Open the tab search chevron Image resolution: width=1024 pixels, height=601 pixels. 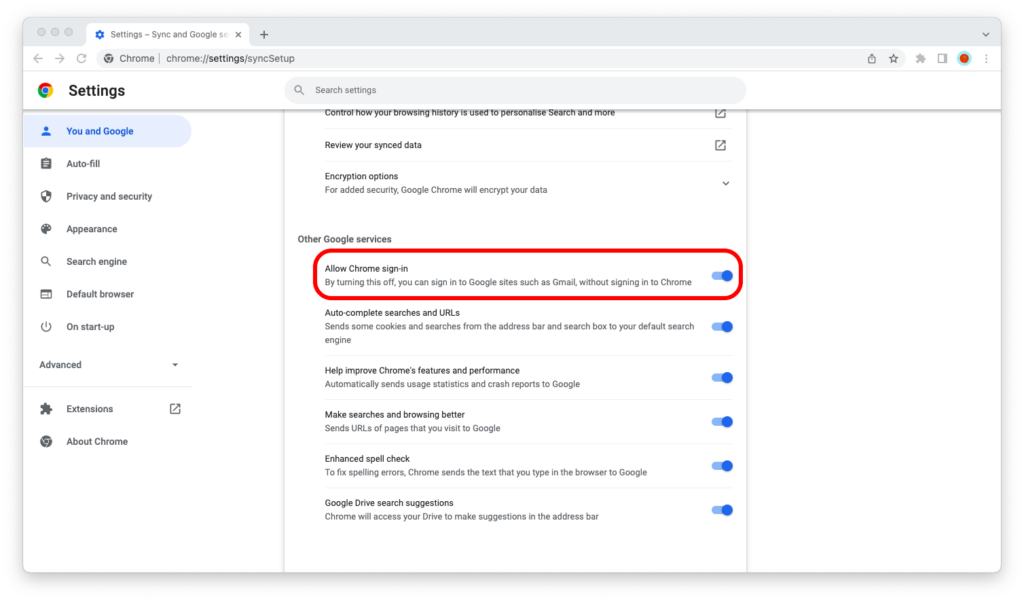click(x=985, y=35)
